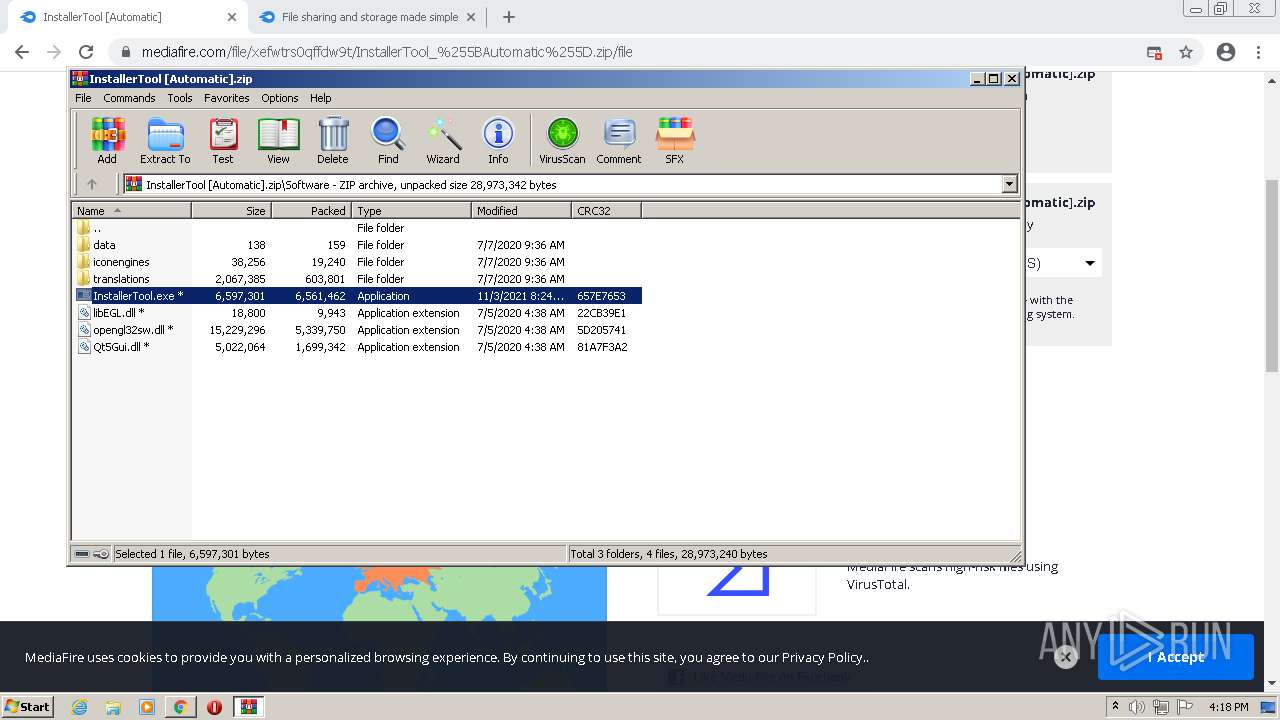
Task: Click the mediafire.com address bar
Action: point(387,52)
